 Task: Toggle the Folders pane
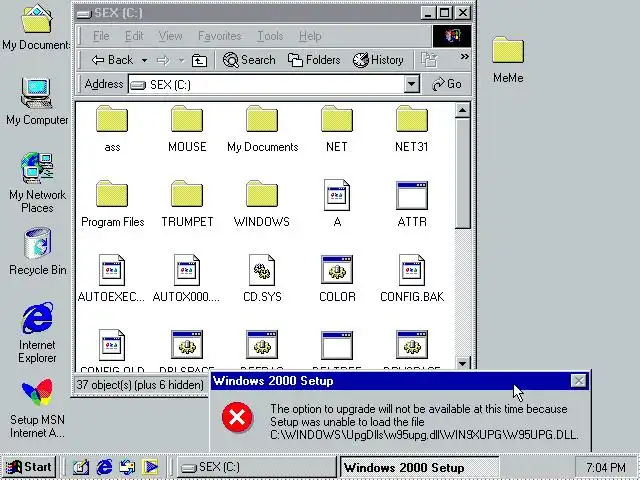click(314, 60)
